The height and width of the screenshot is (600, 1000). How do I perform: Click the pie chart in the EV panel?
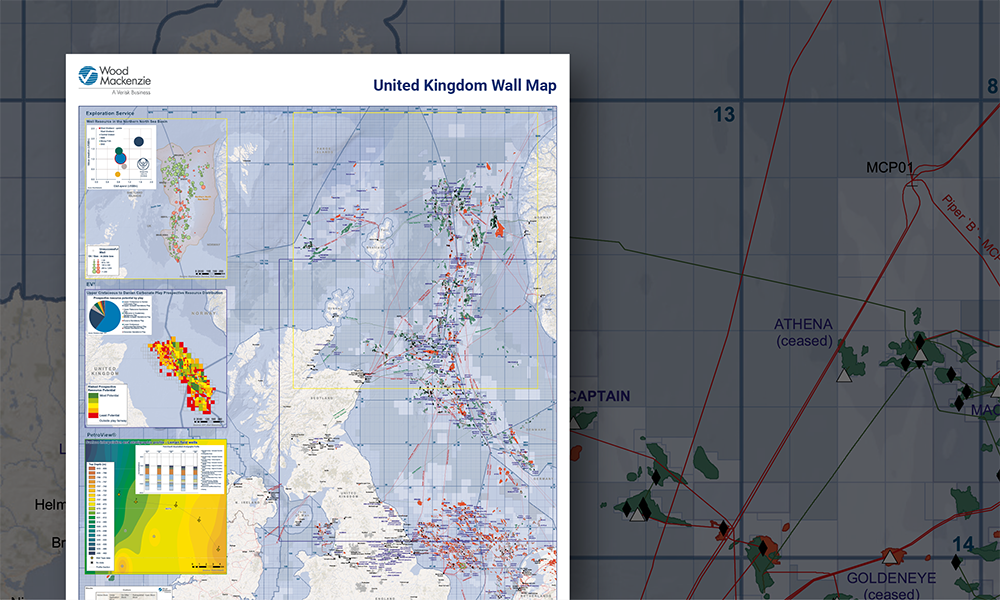(107, 317)
